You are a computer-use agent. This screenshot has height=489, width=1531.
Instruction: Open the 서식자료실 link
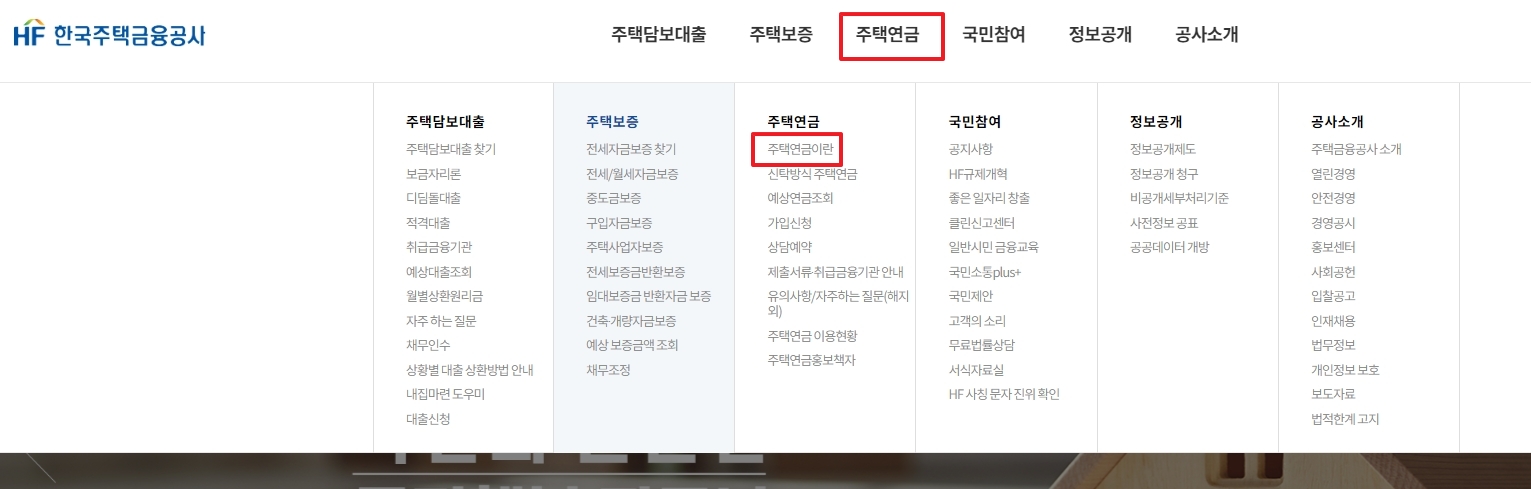click(976, 370)
